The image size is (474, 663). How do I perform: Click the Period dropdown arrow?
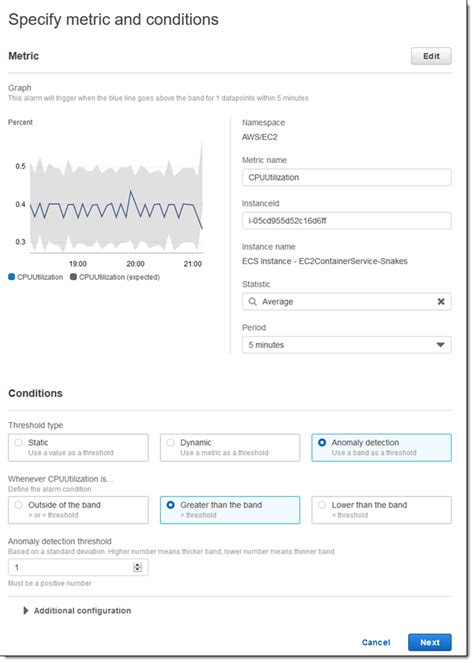coord(440,345)
